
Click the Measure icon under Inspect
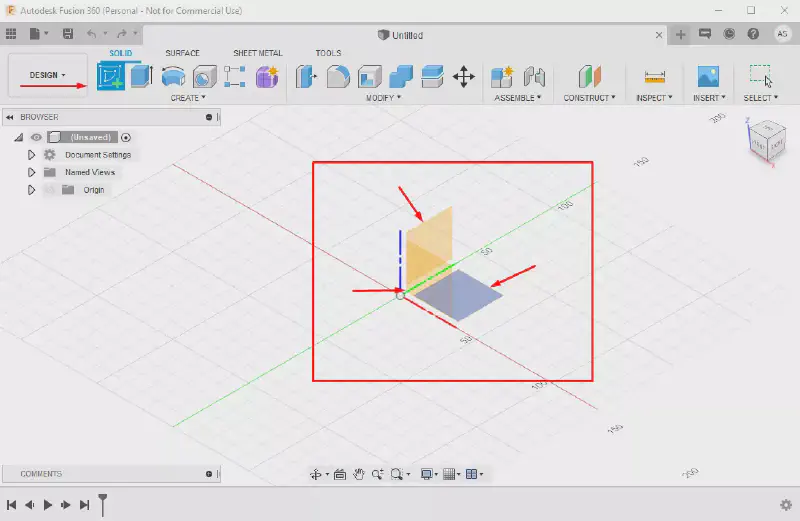click(x=655, y=76)
